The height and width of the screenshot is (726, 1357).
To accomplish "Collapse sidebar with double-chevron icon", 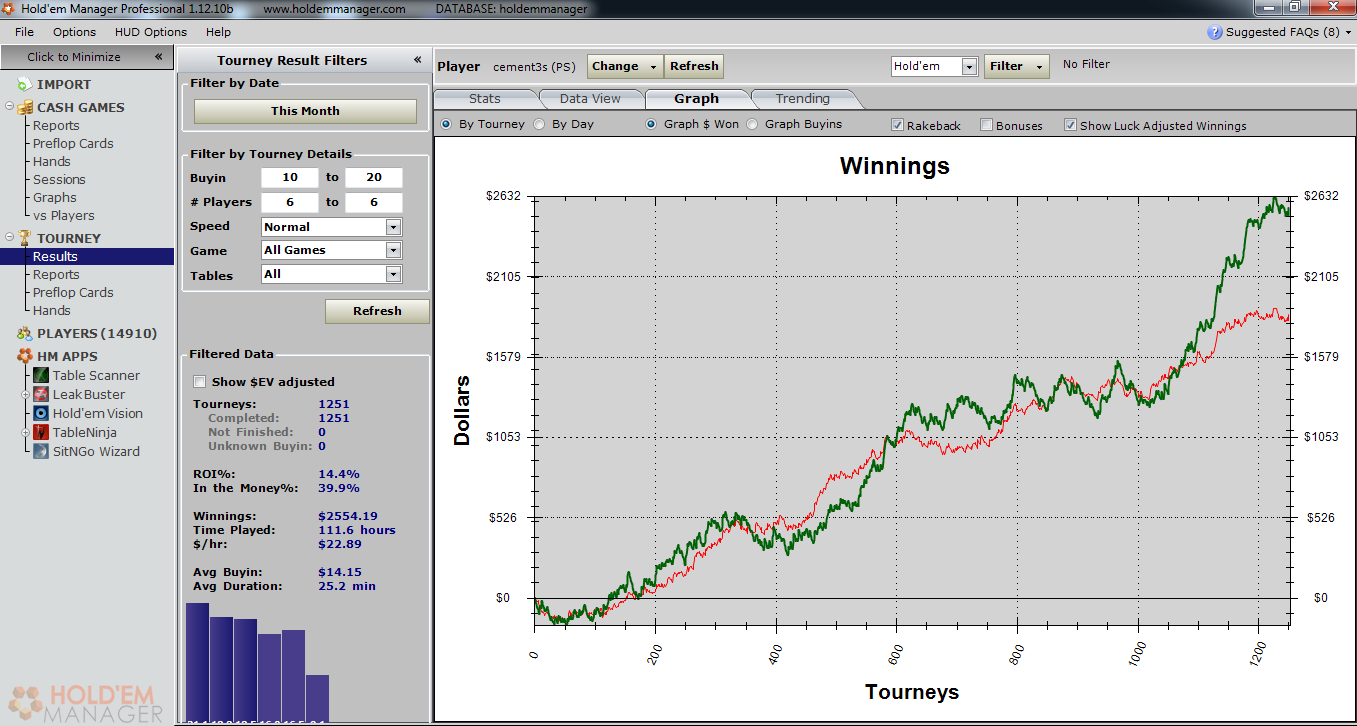I will [158, 57].
